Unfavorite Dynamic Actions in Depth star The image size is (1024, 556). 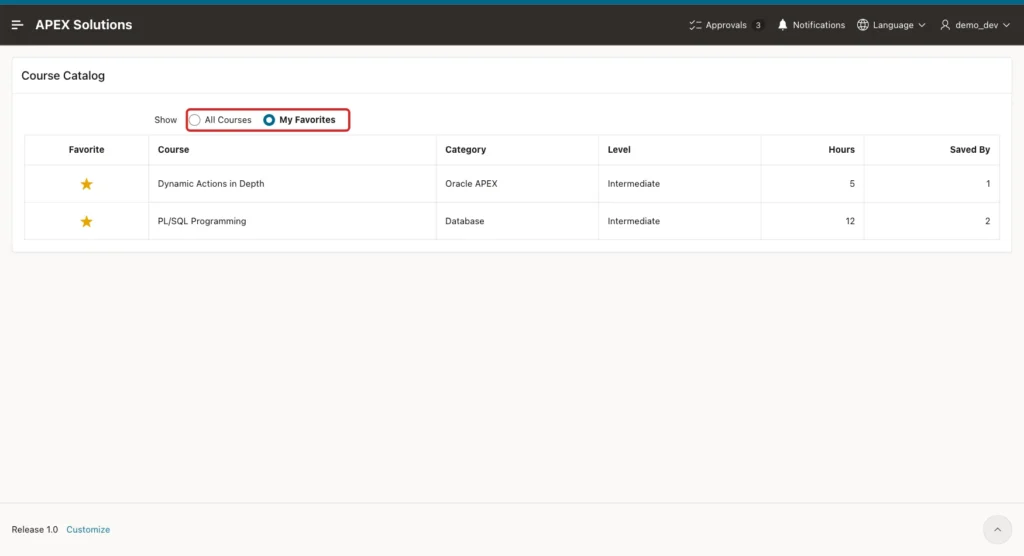(x=86, y=184)
